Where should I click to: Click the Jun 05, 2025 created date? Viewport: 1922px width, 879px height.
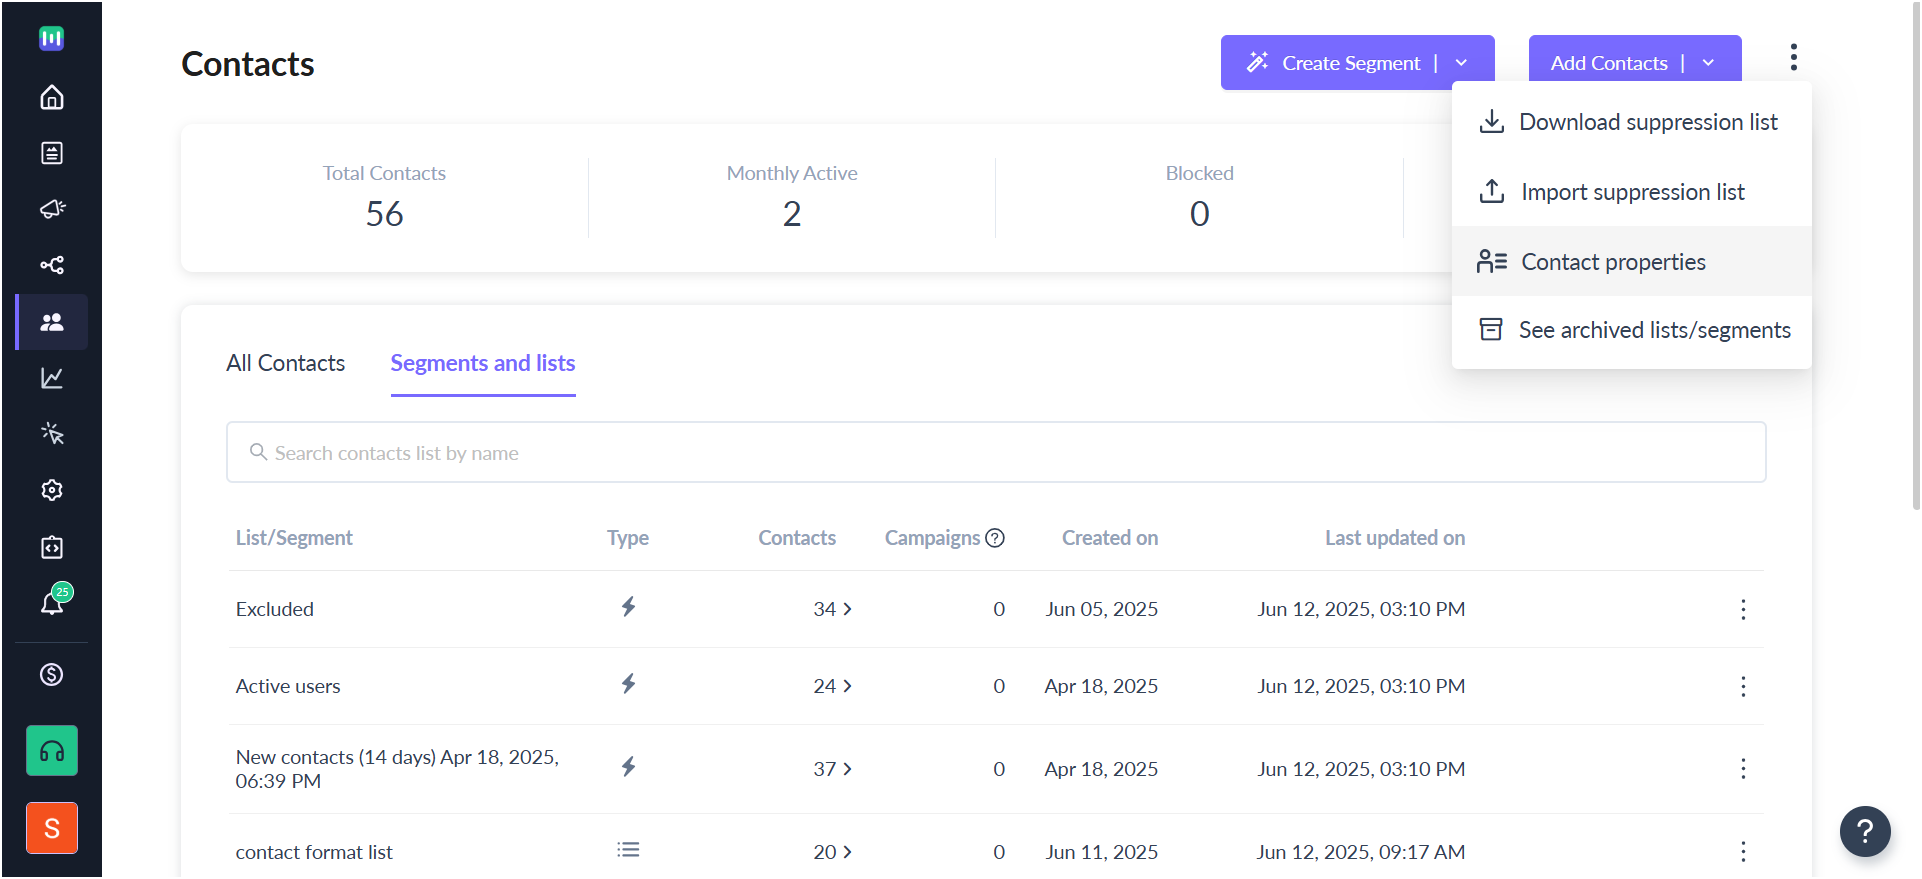[x=1102, y=609]
